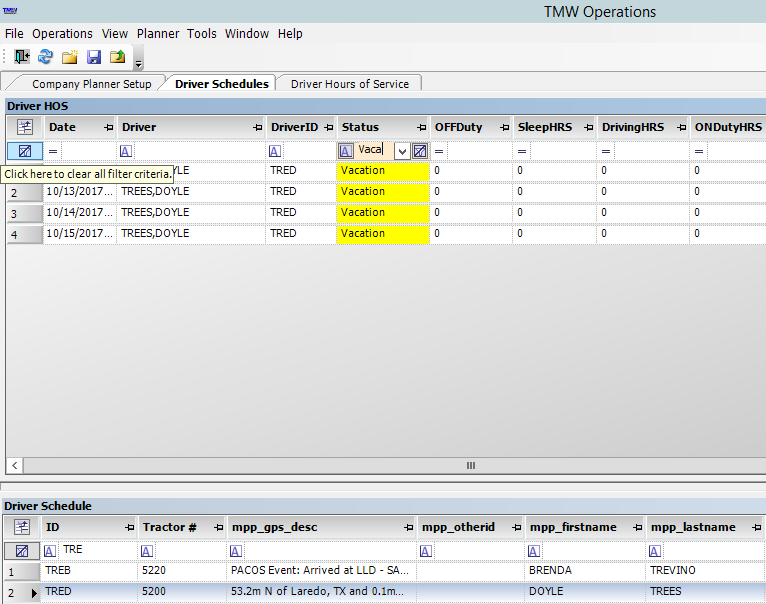The image size is (766, 604).
Task: Sort by the mpp_gps_desc column header
Action: (275, 527)
